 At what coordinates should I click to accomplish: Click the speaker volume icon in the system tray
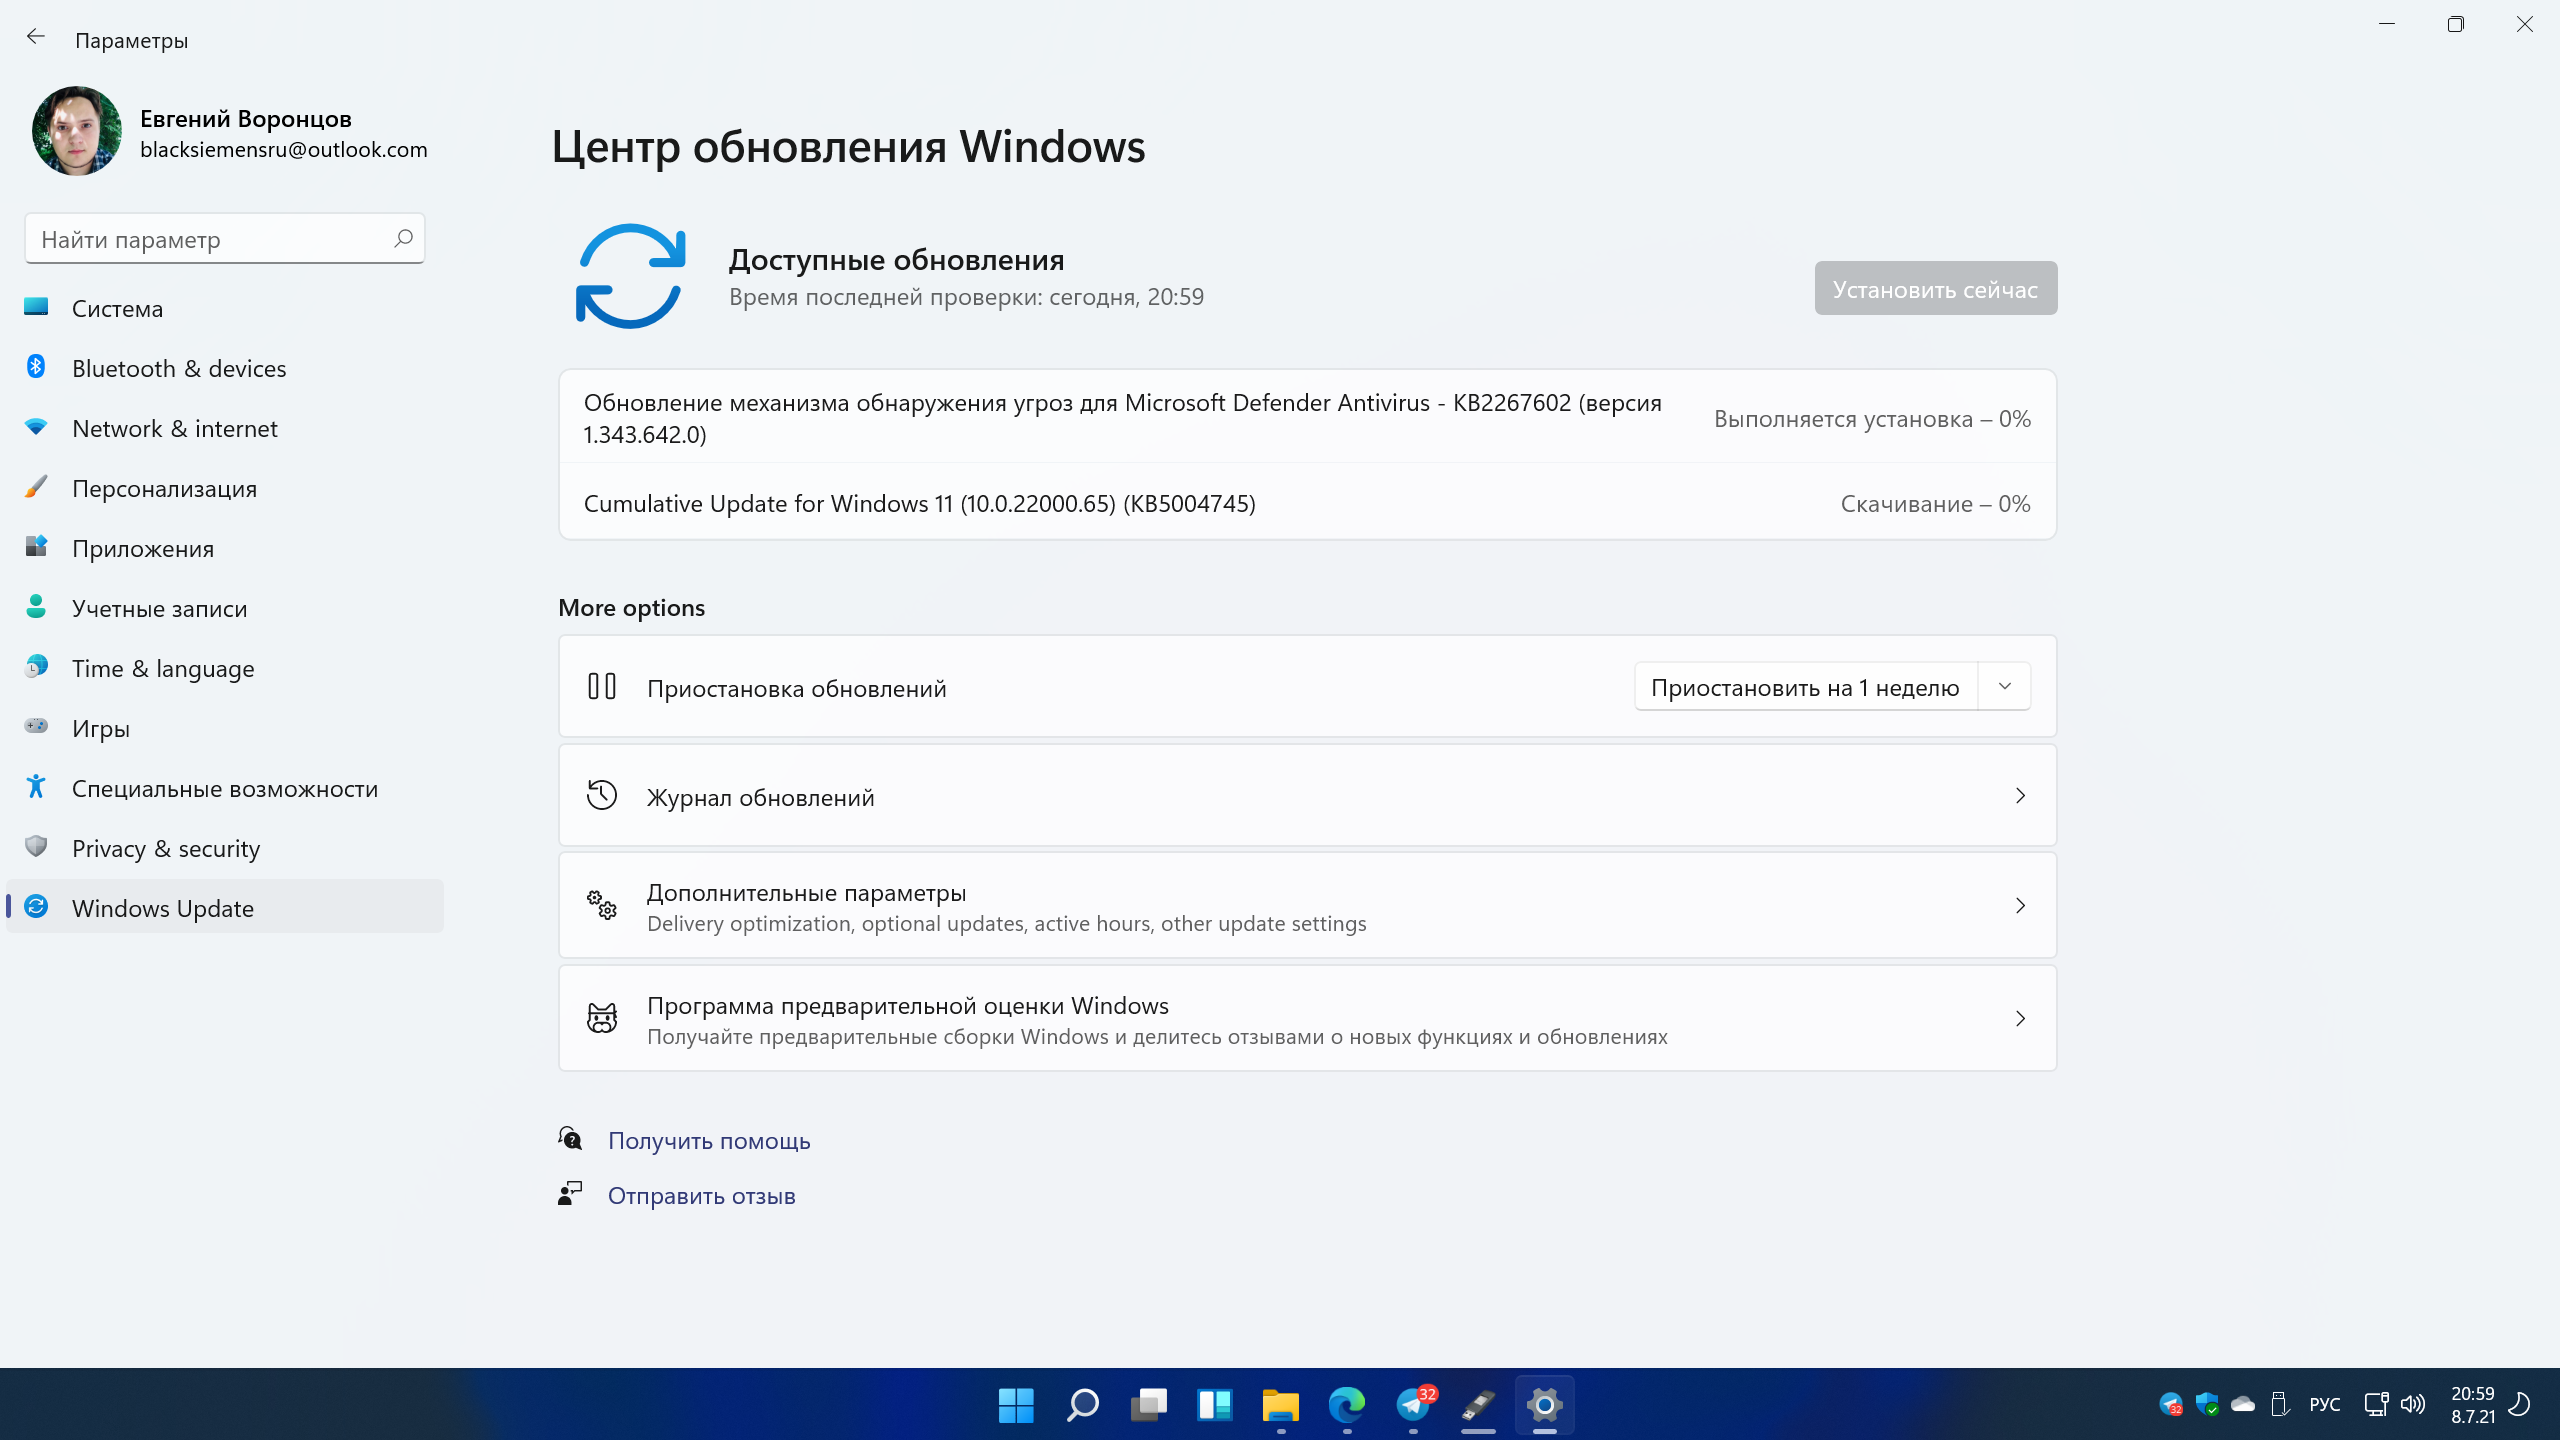2413,1404
